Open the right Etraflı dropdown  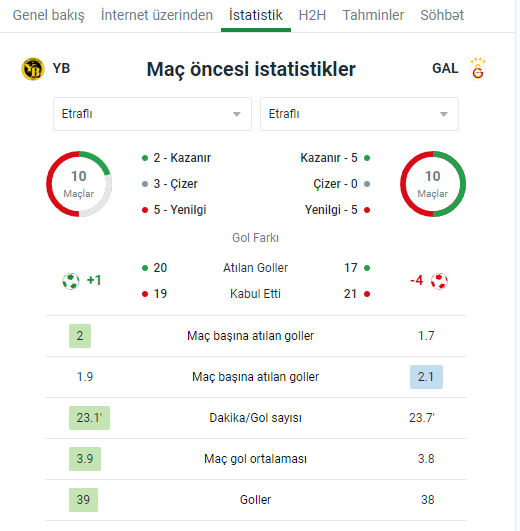359,114
